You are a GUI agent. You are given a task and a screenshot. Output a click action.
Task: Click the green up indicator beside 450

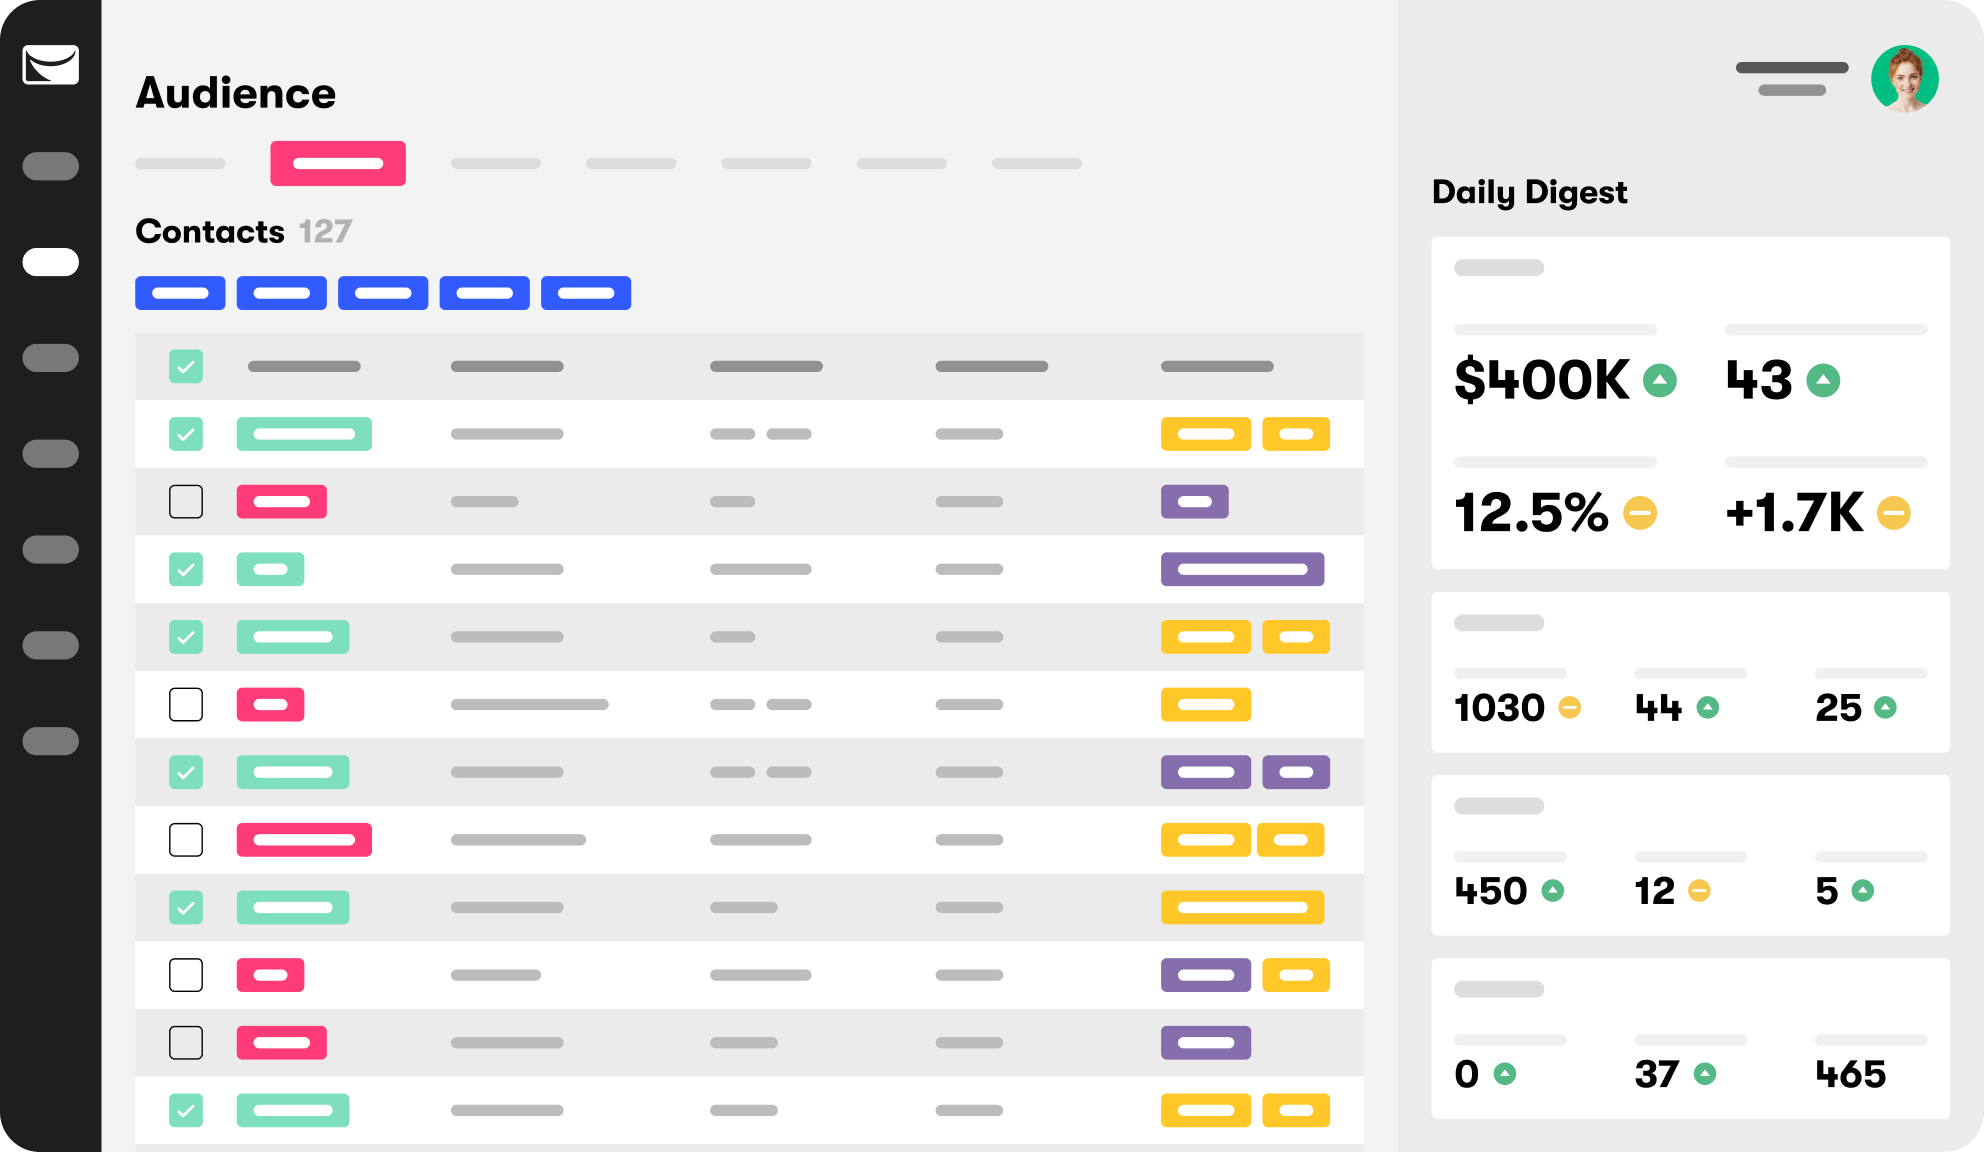(1552, 890)
